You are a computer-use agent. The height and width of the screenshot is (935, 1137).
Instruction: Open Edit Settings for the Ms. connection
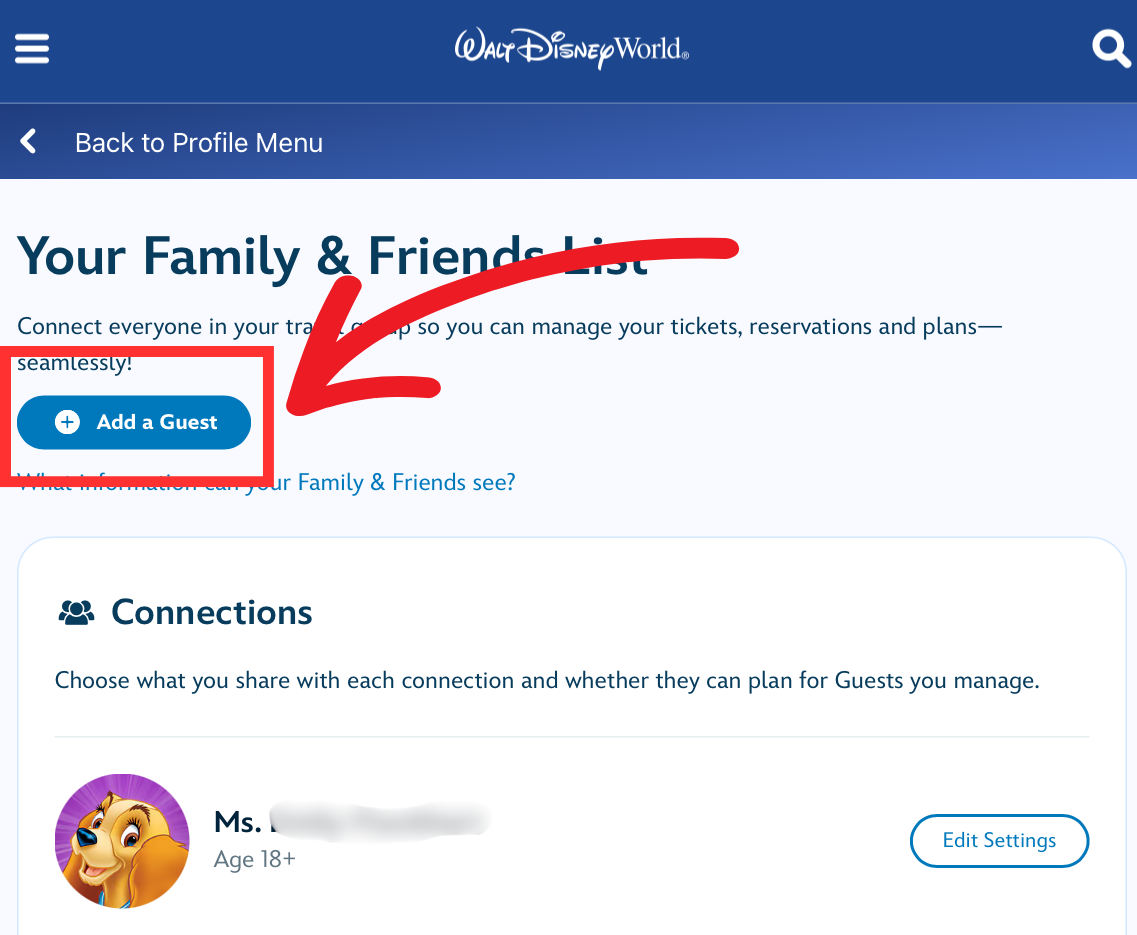(x=999, y=841)
